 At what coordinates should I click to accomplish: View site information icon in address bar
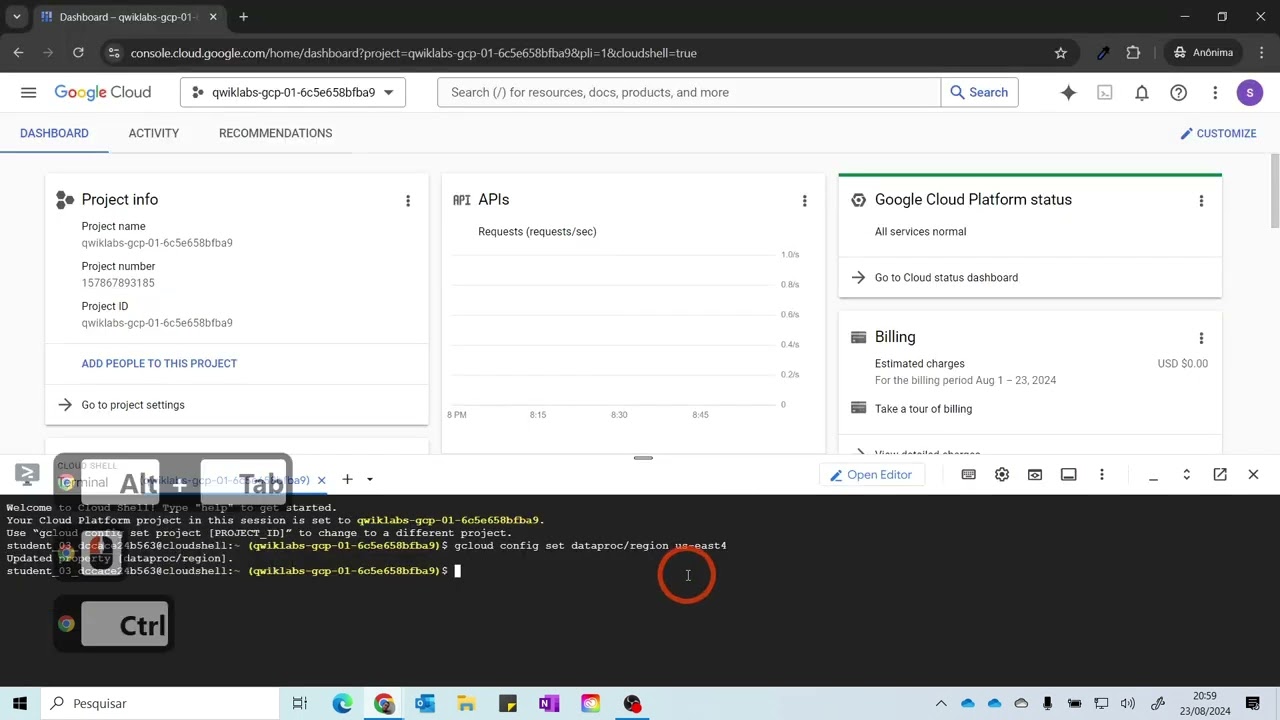(113, 53)
